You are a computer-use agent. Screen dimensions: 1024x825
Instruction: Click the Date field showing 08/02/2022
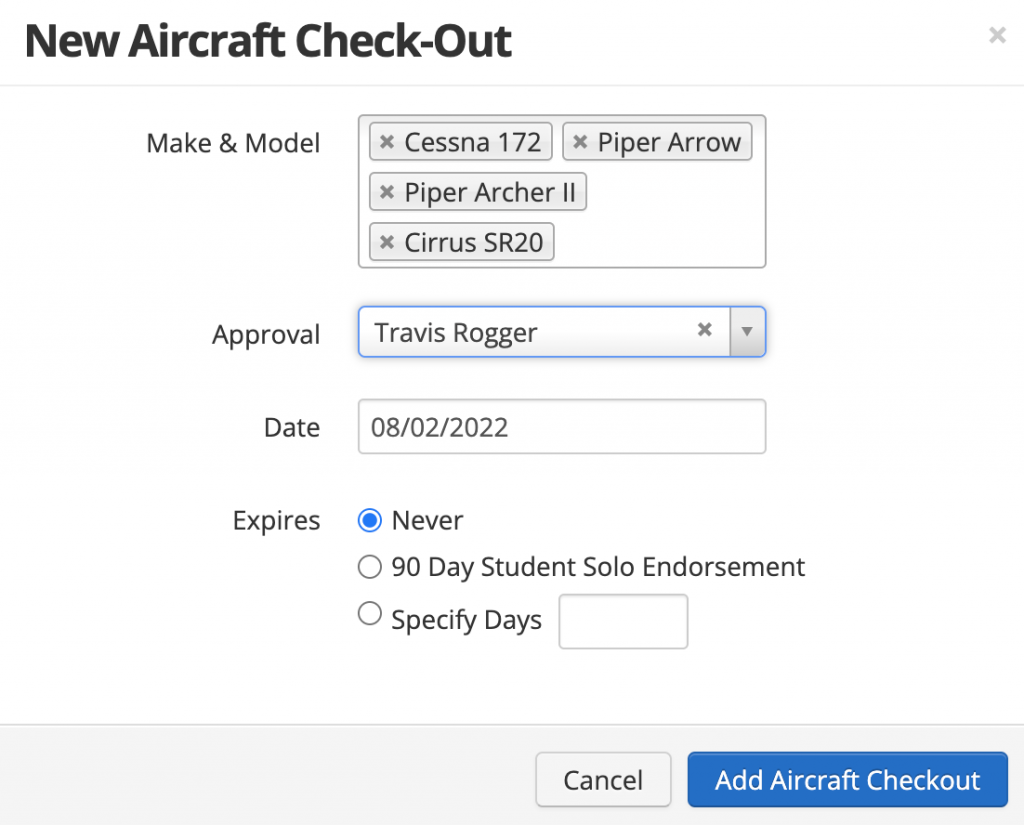tap(561, 426)
